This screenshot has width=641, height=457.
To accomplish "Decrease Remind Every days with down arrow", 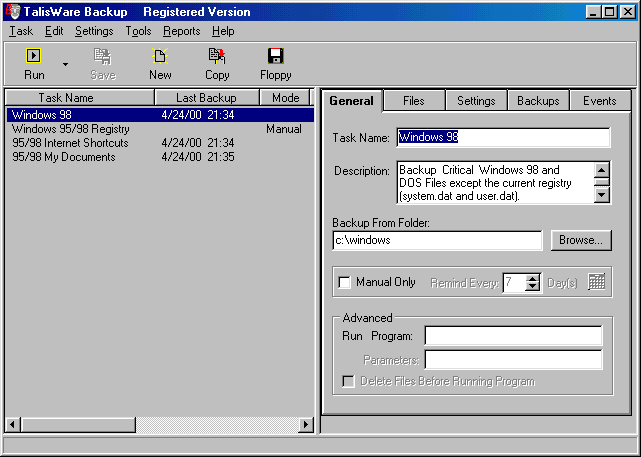I will 532,287.
